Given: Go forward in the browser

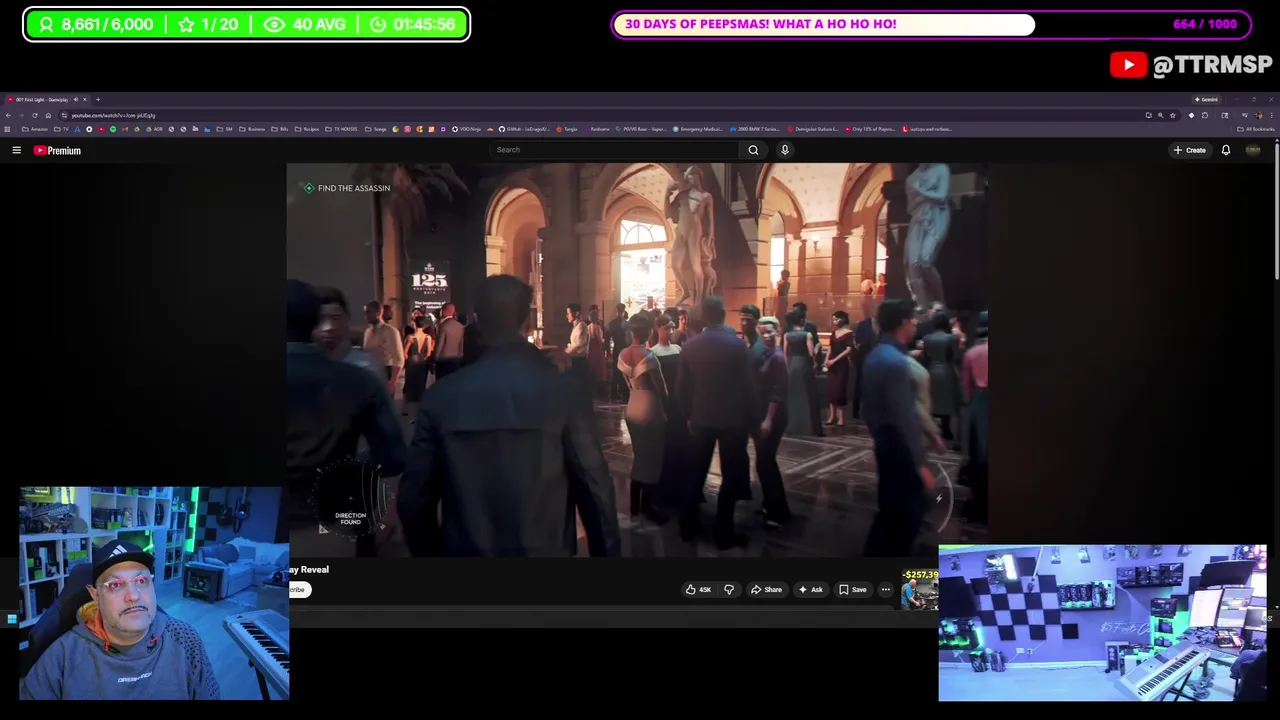Looking at the screenshot, I should click(21, 115).
